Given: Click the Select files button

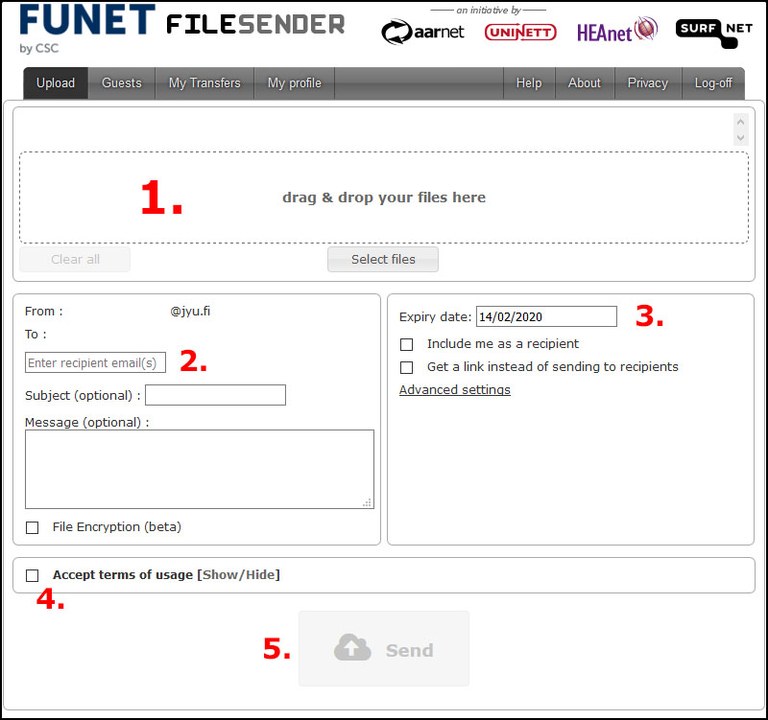Looking at the screenshot, I should click(383, 259).
